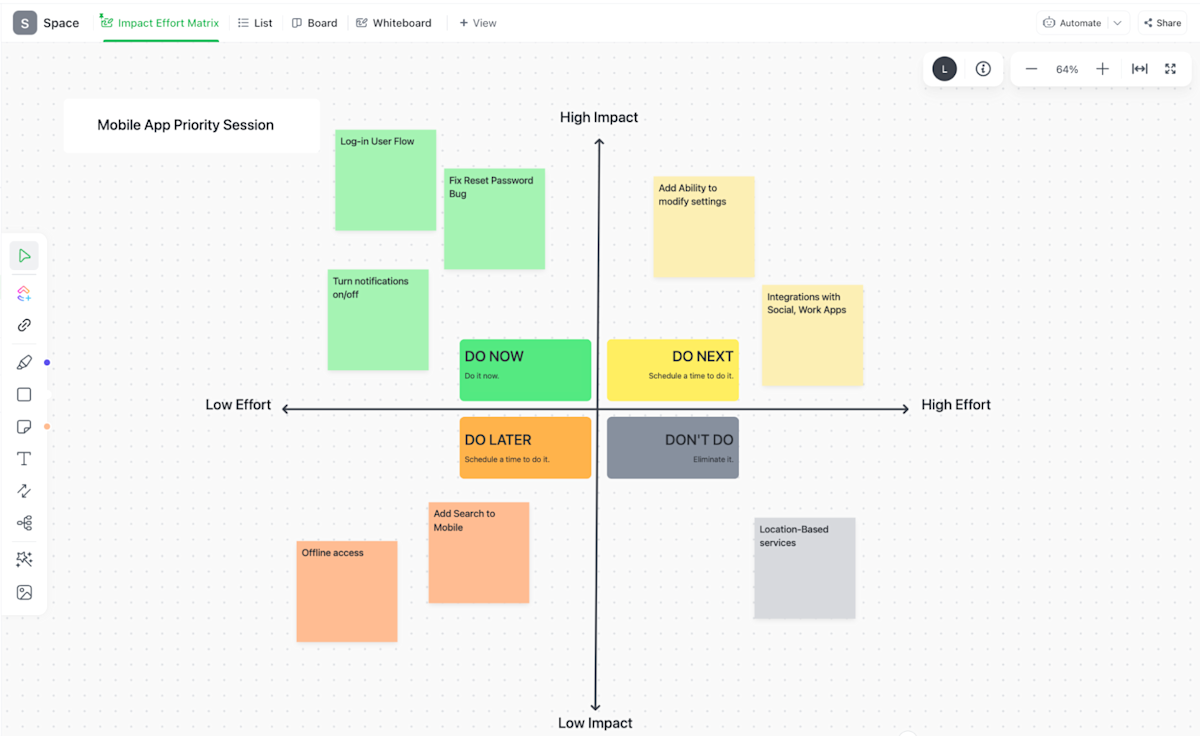Select the Text tool
This screenshot has width=1200, height=736.
pyautogui.click(x=24, y=458)
